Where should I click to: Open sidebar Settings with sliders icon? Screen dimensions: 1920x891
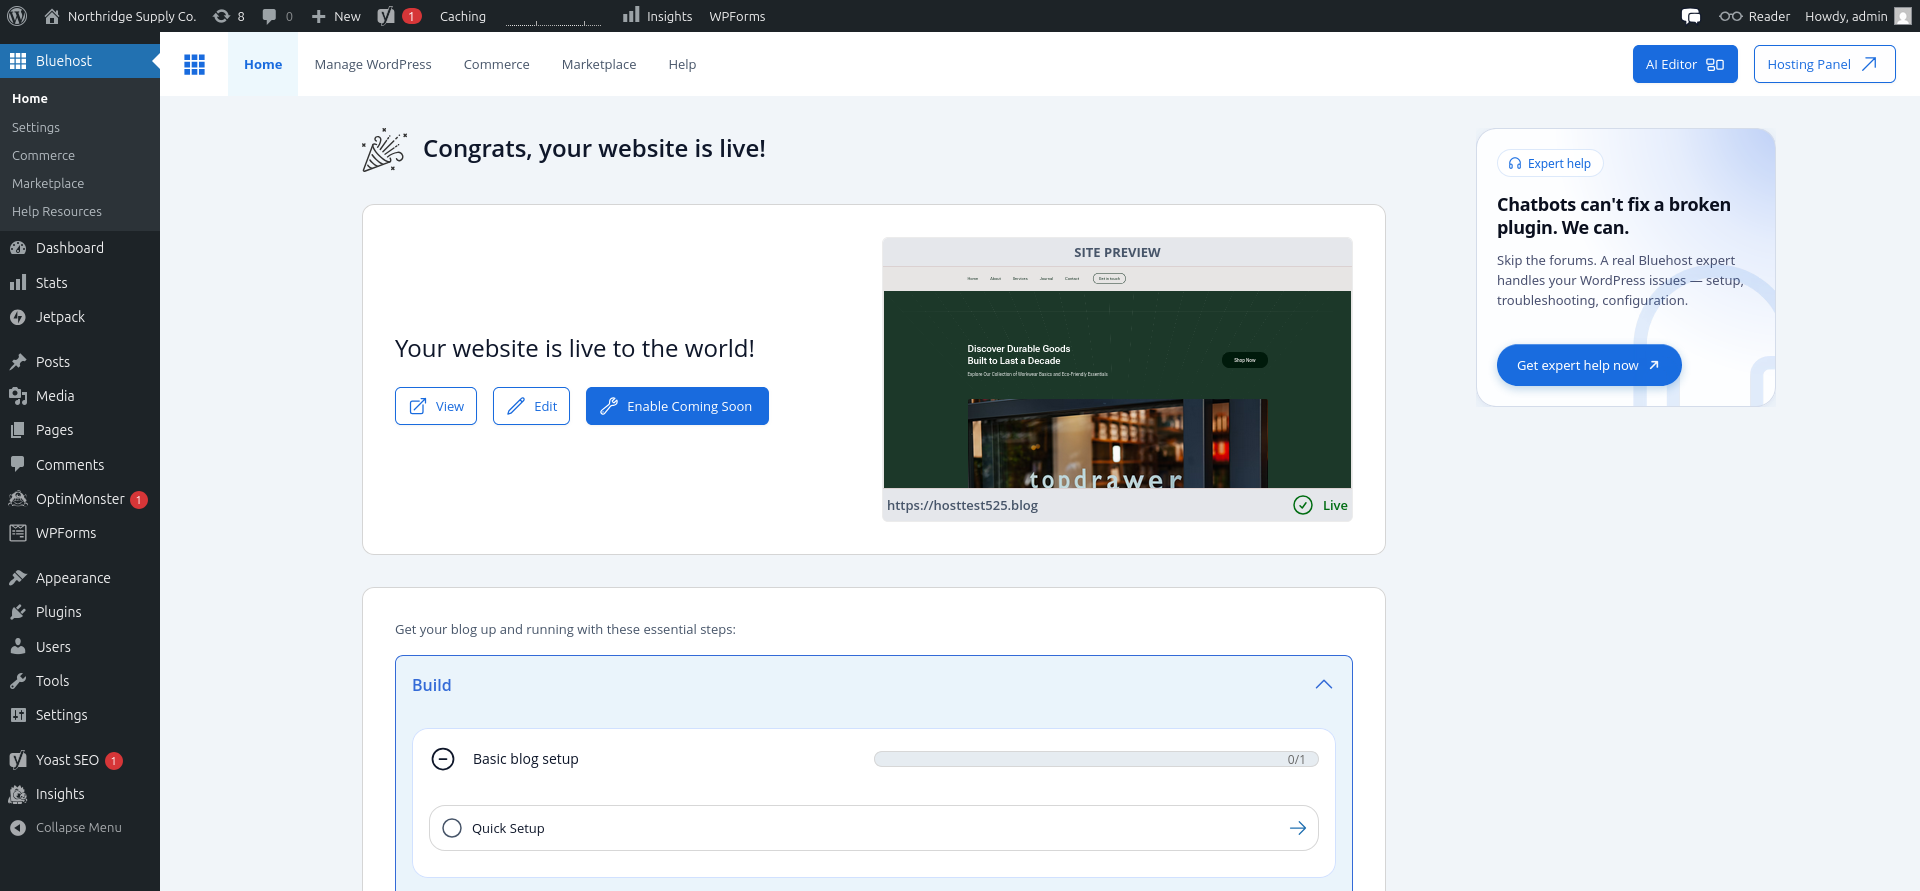coord(80,715)
